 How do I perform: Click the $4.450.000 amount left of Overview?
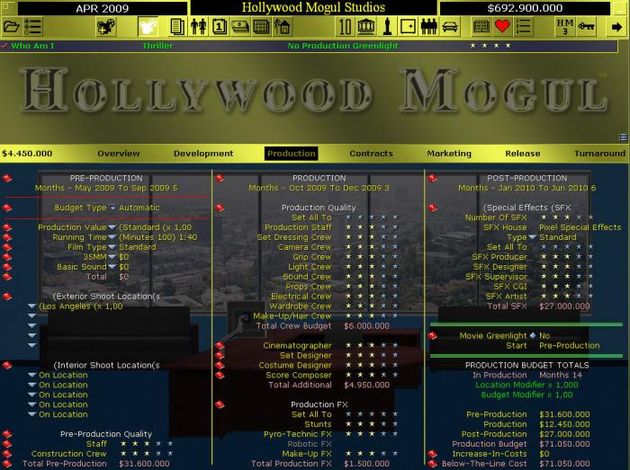(27, 153)
